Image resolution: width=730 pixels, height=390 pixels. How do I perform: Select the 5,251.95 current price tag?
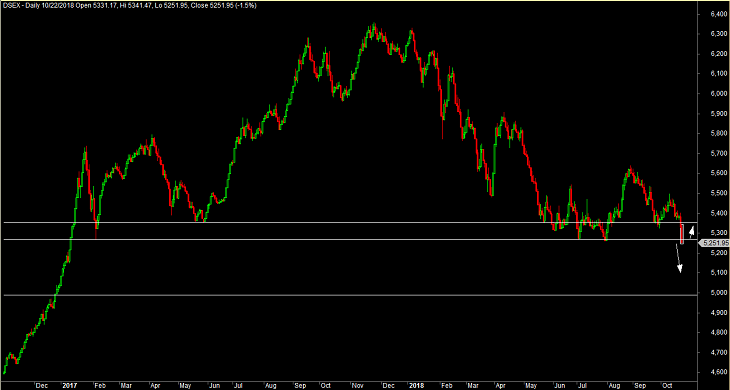[x=715, y=242]
